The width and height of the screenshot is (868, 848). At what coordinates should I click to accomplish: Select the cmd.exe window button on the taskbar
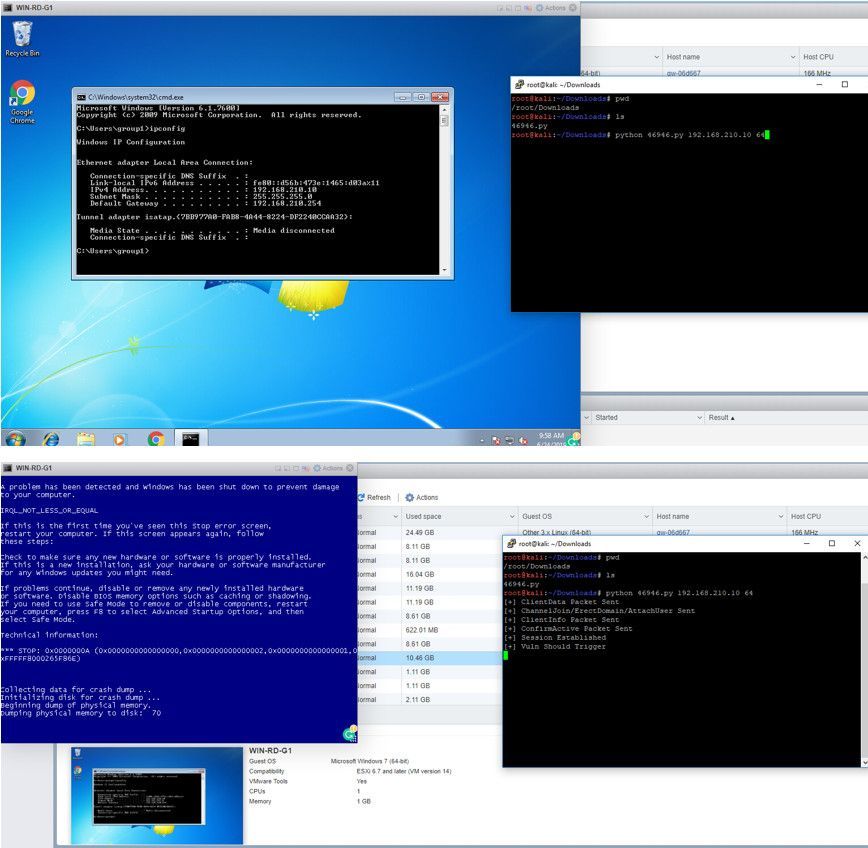coord(191,438)
